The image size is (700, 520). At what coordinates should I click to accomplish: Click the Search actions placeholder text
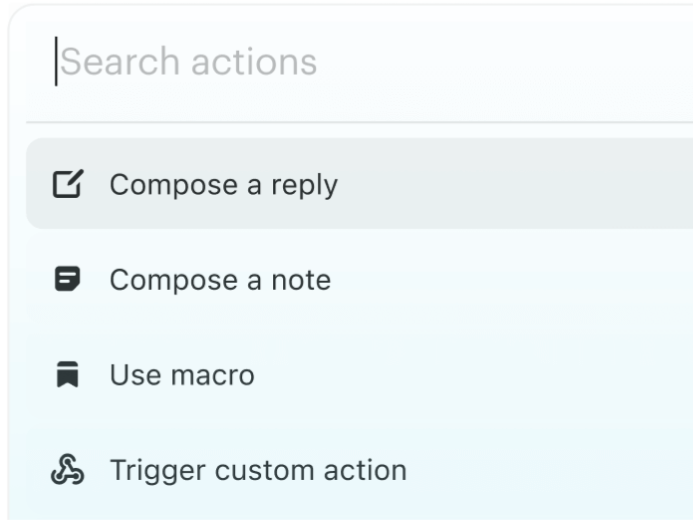pyautogui.click(x=189, y=62)
